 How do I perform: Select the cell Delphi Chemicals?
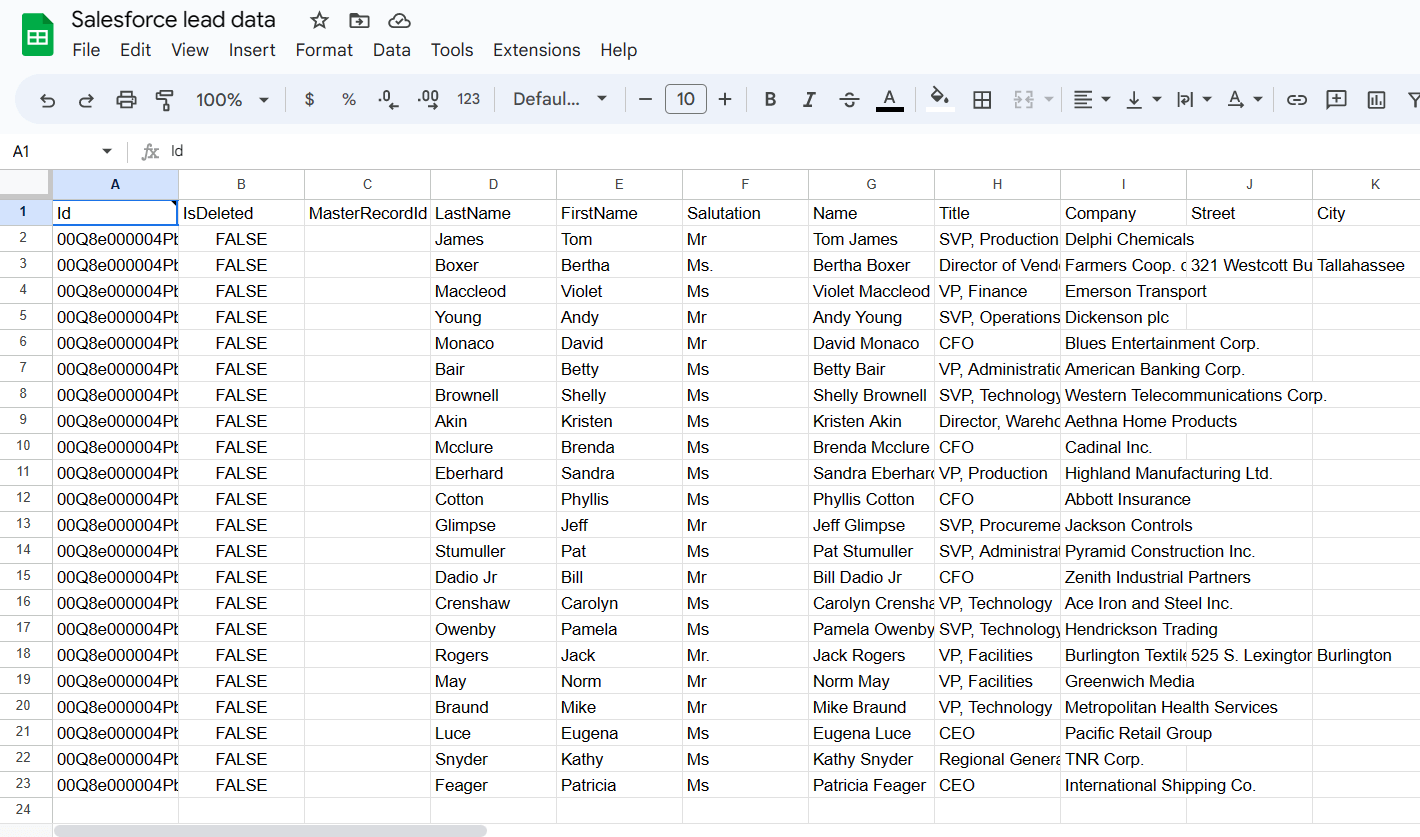tap(1123, 239)
